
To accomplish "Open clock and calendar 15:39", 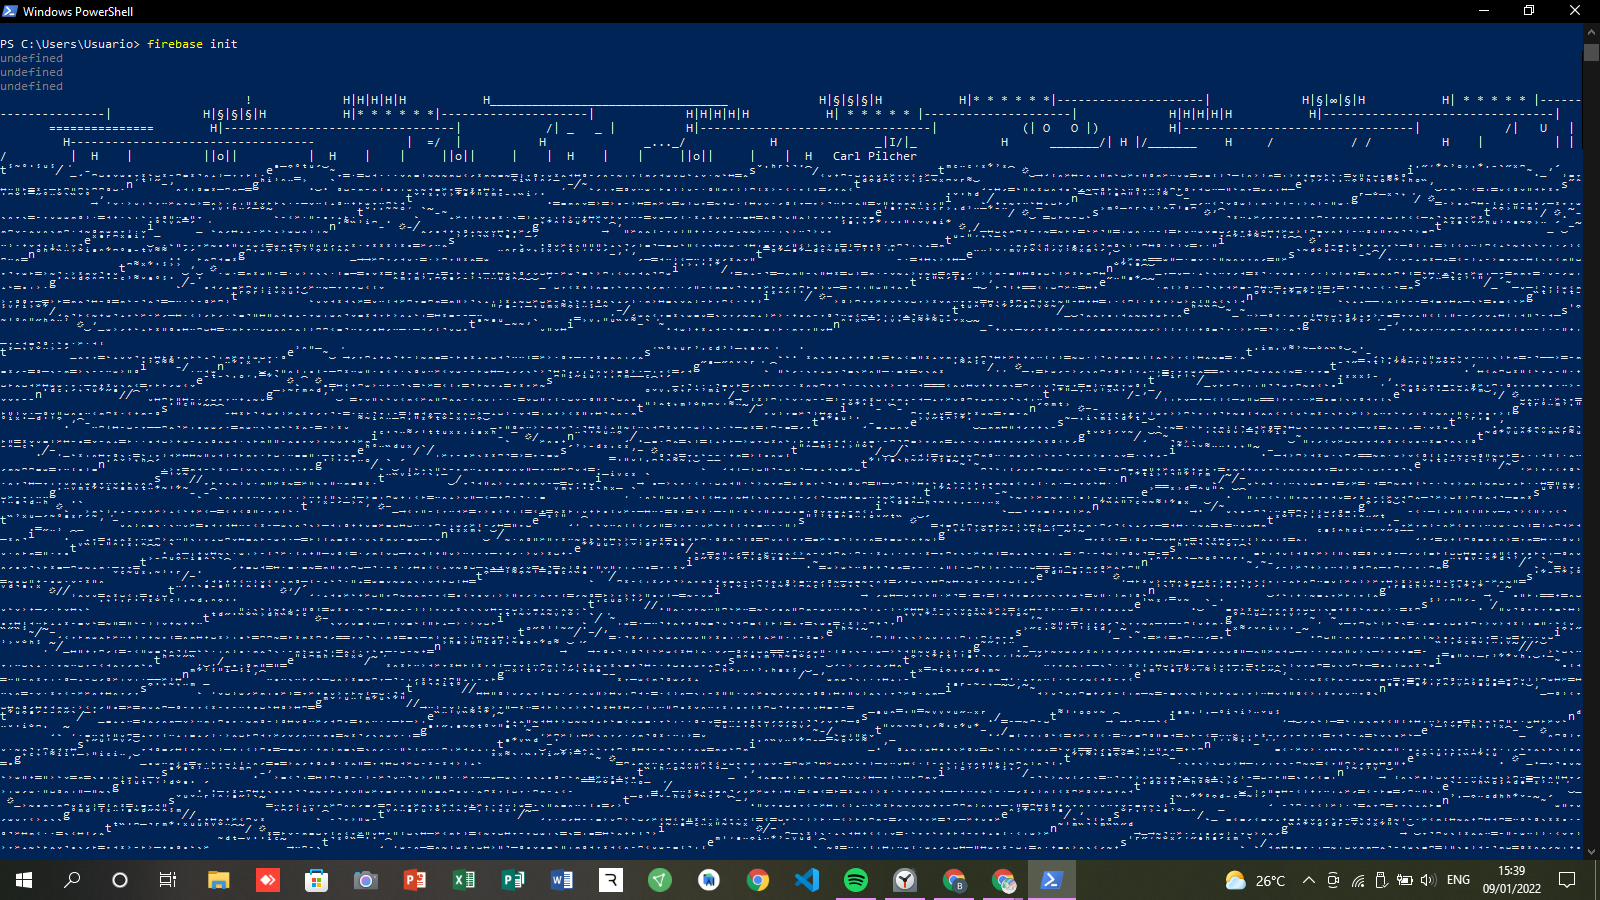I will pyautogui.click(x=1511, y=880).
